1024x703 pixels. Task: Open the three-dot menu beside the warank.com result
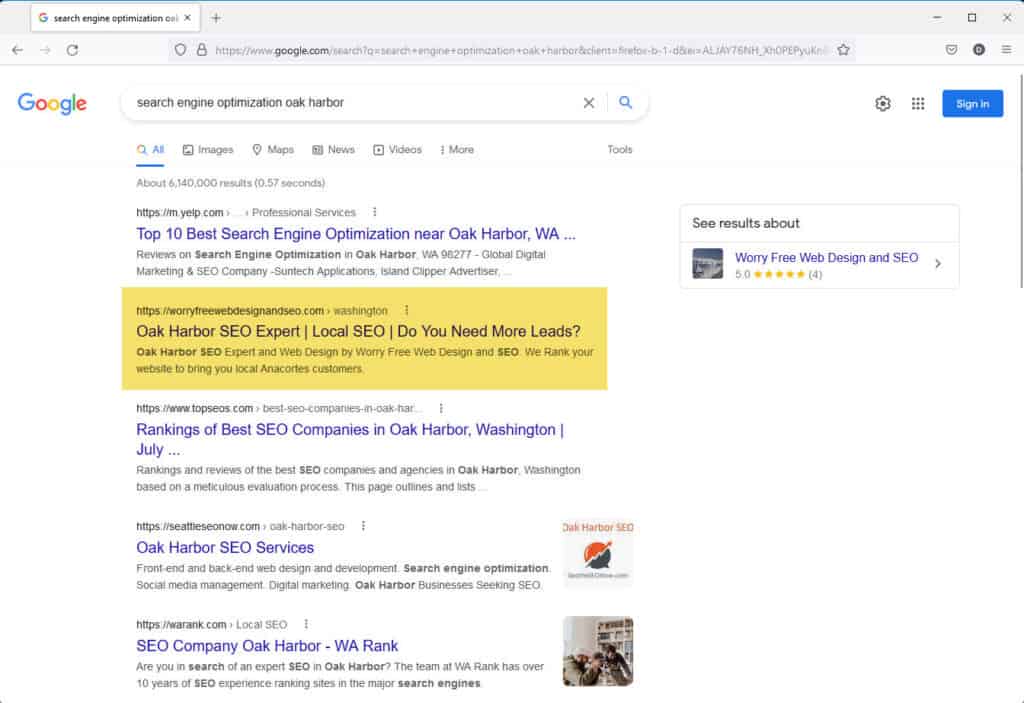coord(306,624)
